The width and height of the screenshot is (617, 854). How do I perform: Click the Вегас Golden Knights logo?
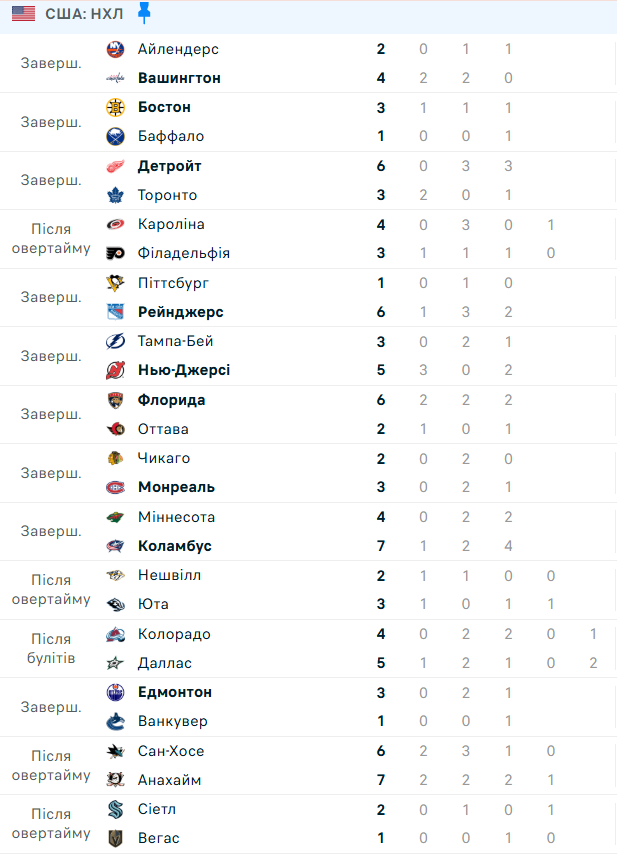coord(115,838)
